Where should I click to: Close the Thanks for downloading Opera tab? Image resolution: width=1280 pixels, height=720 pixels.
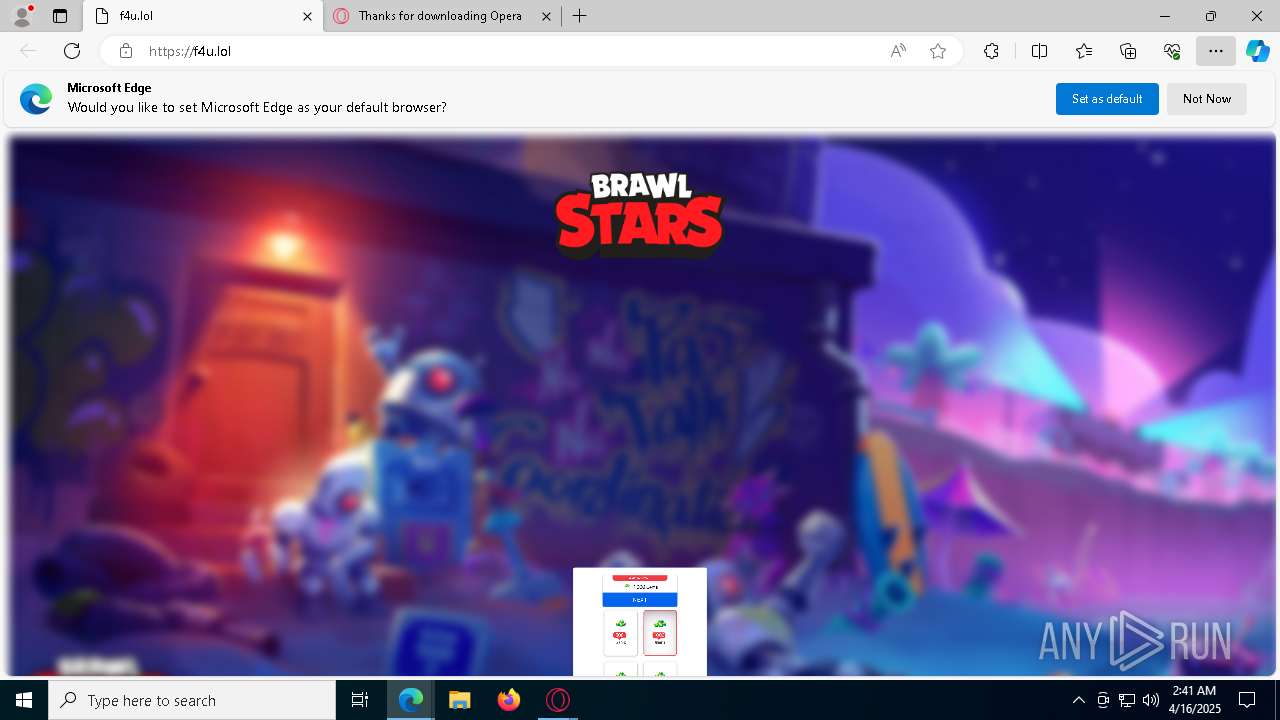546,16
